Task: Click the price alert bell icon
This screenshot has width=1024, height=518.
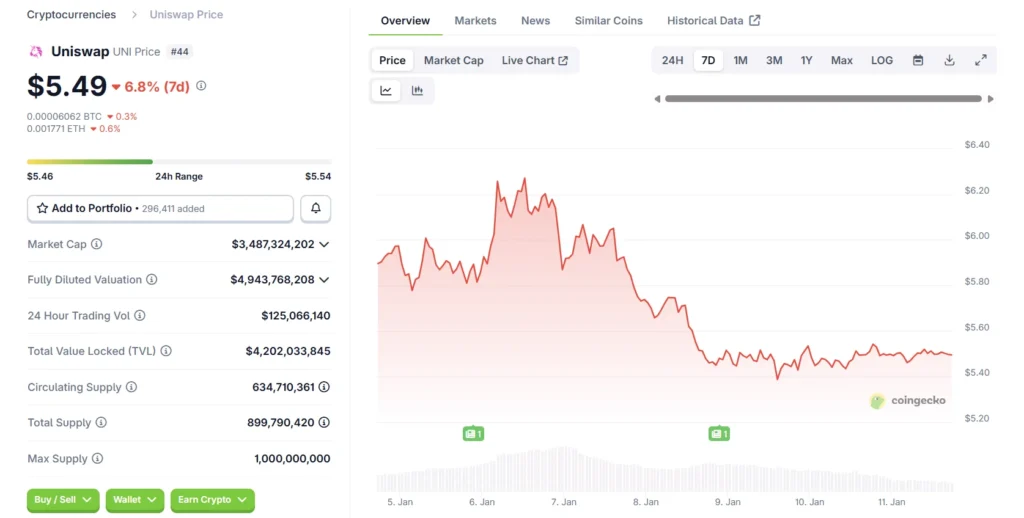Action: [x=316, y=208]
